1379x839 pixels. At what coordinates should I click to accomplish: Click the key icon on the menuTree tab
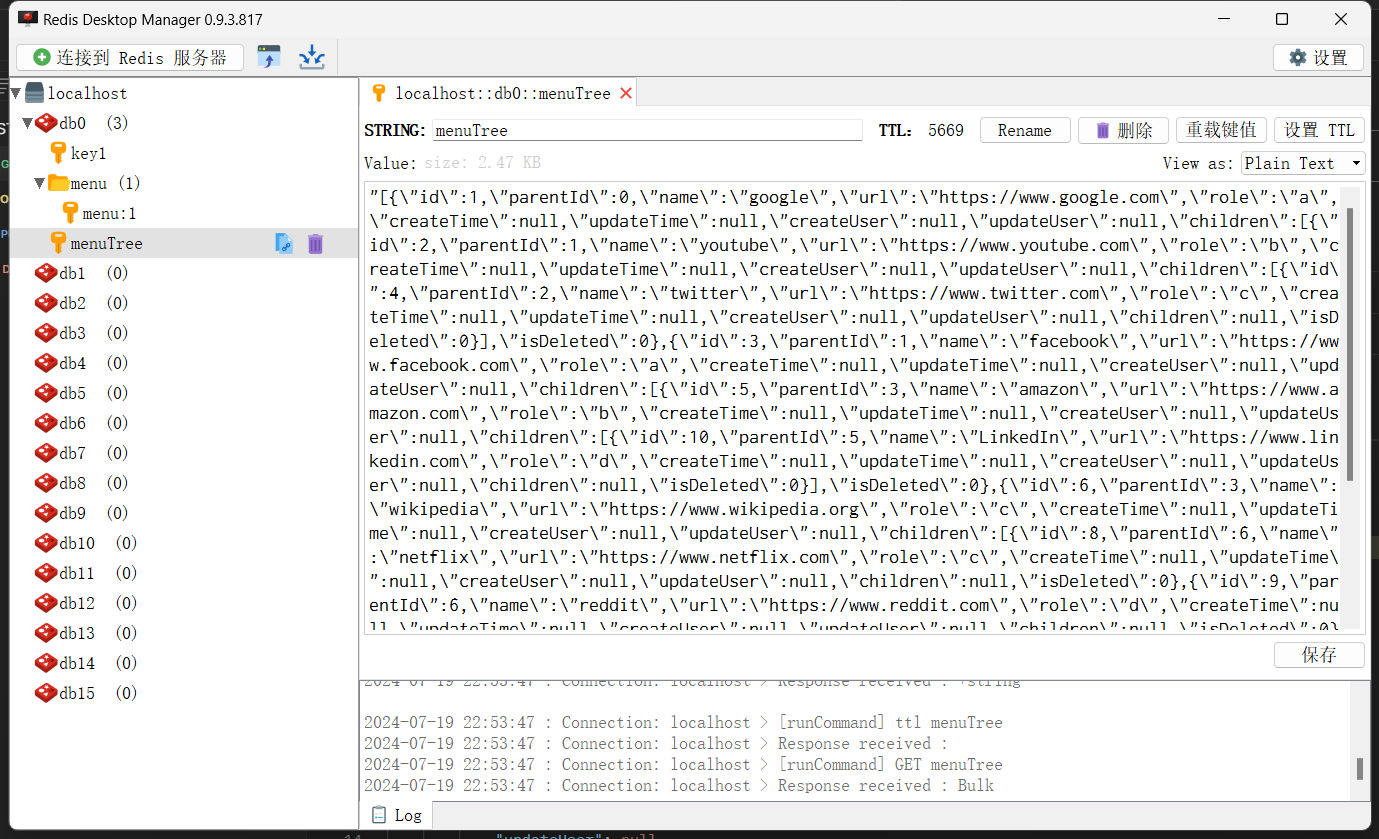pos(378,93)
